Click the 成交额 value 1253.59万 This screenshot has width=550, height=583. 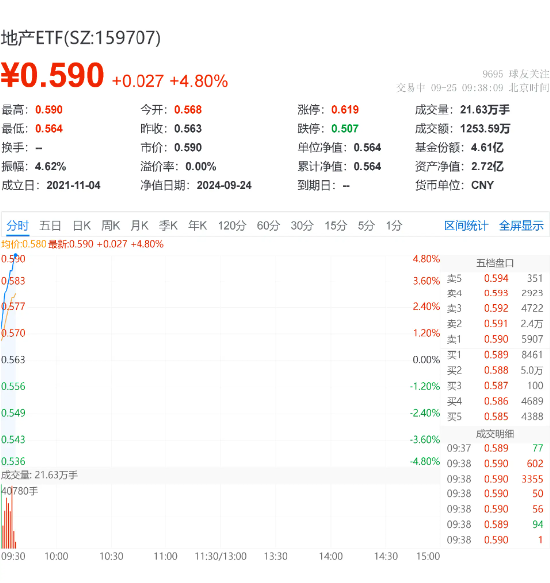(x=485, y=129)
